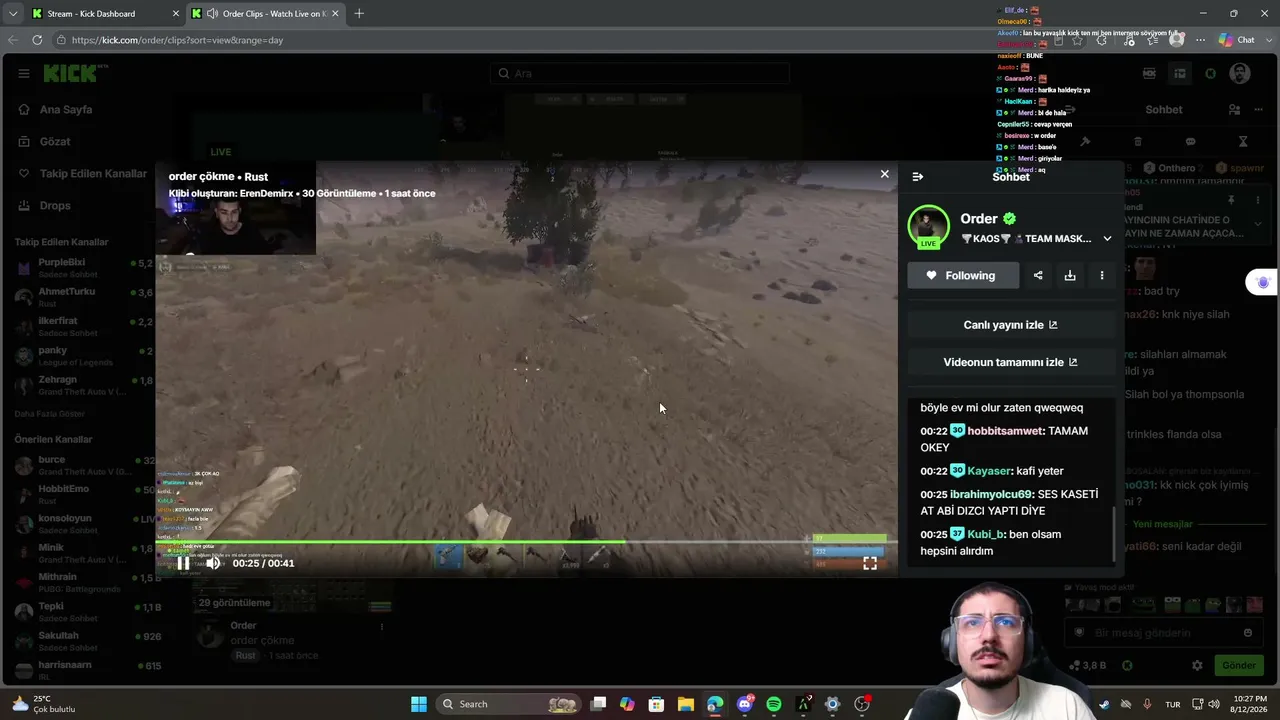Download the clip
Image resolution: width=1280 pixels, height=720 pixels.
pyautogui.click(x=1070, y=275)
